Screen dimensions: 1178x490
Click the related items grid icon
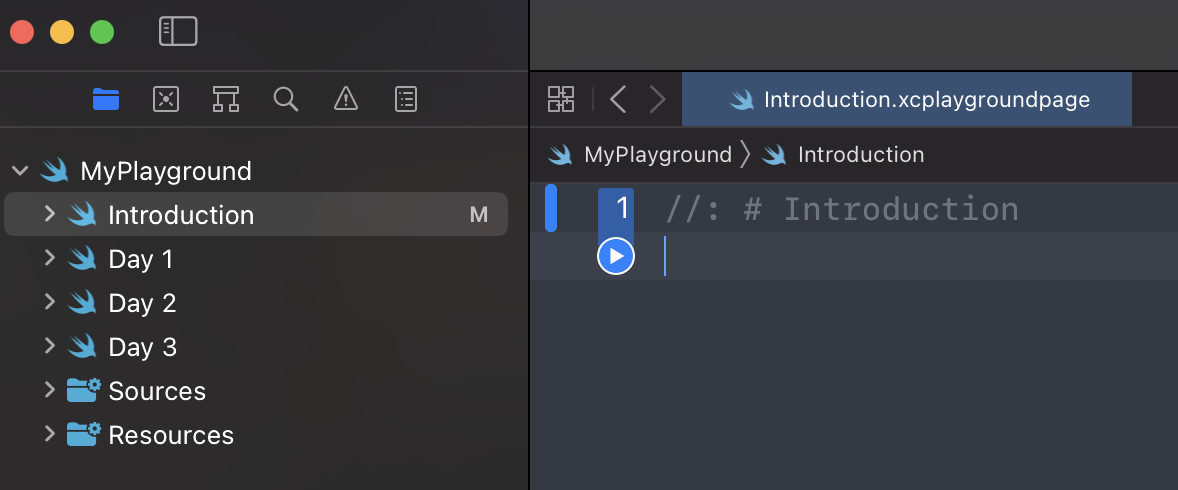561,99
